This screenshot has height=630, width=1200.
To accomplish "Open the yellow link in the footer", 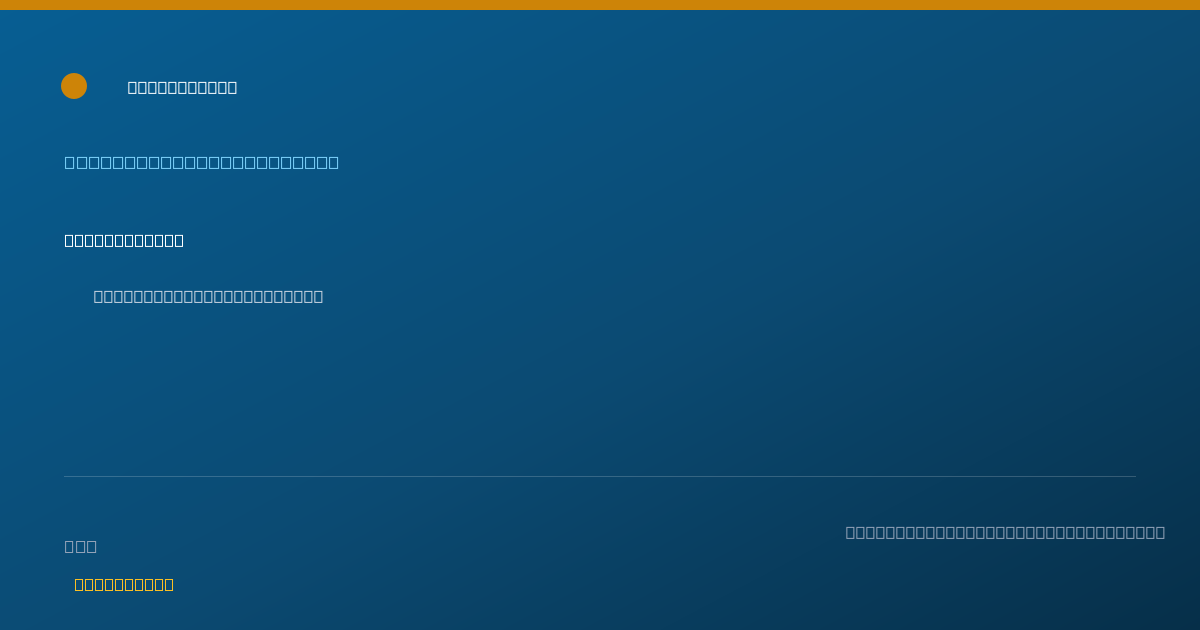I will coord(124,584).
